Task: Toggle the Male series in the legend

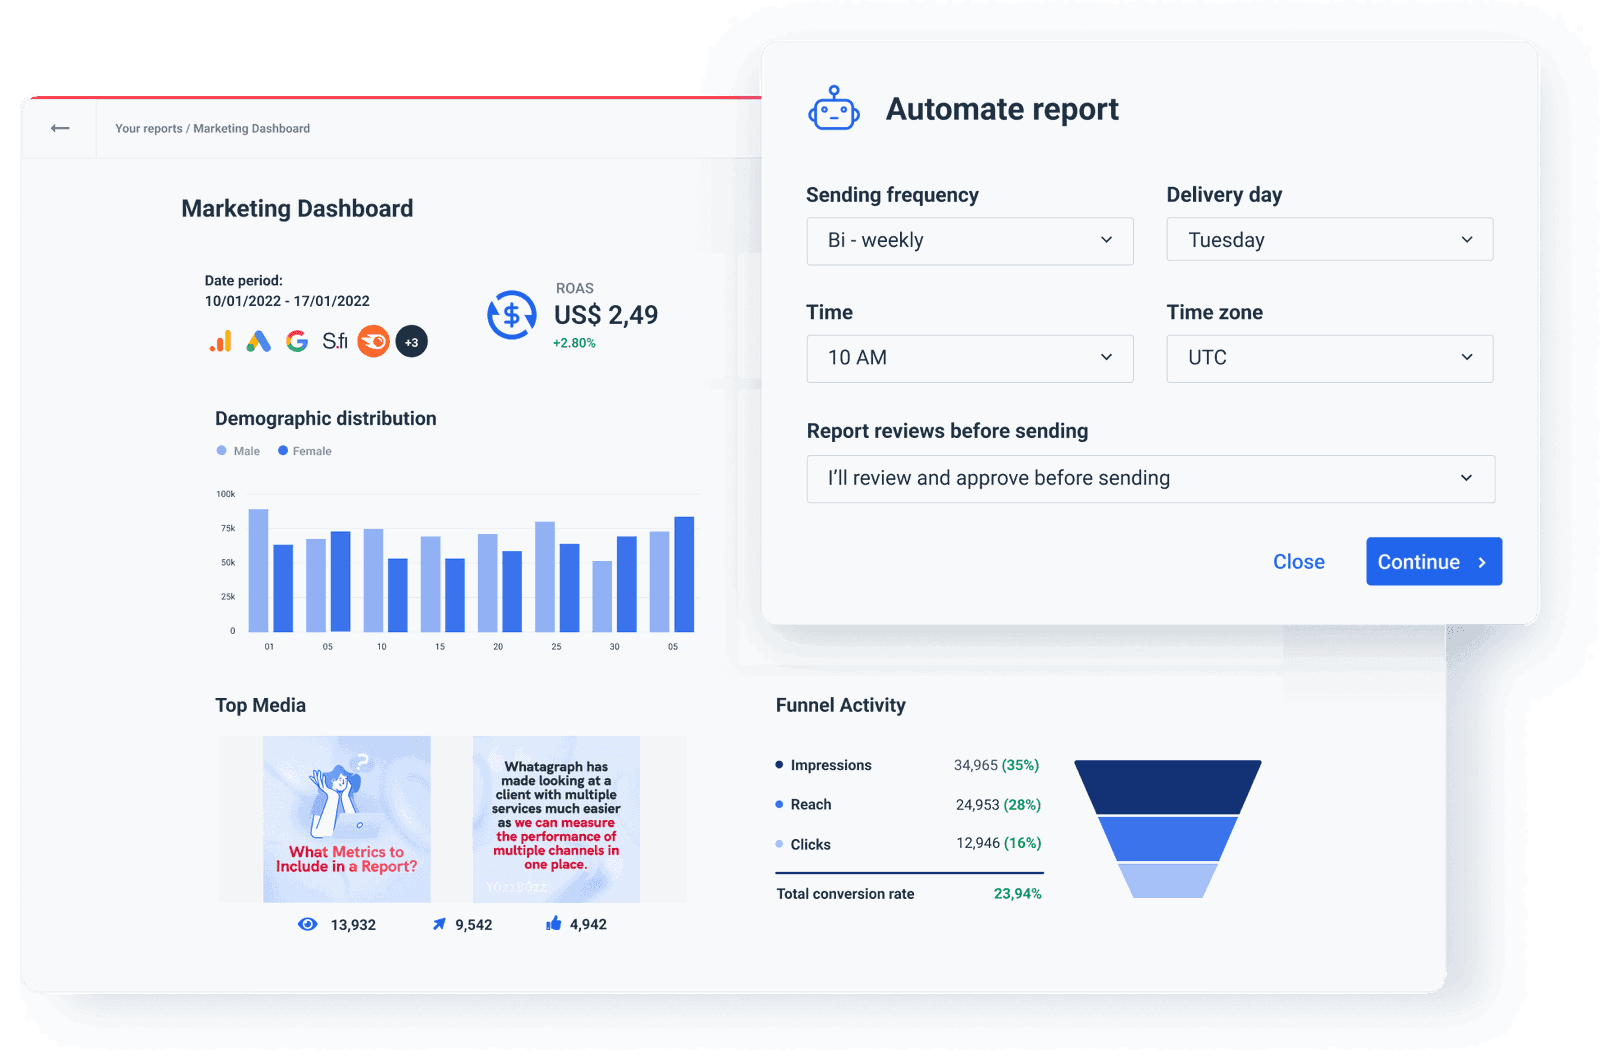Action: [x=238, y=451]
